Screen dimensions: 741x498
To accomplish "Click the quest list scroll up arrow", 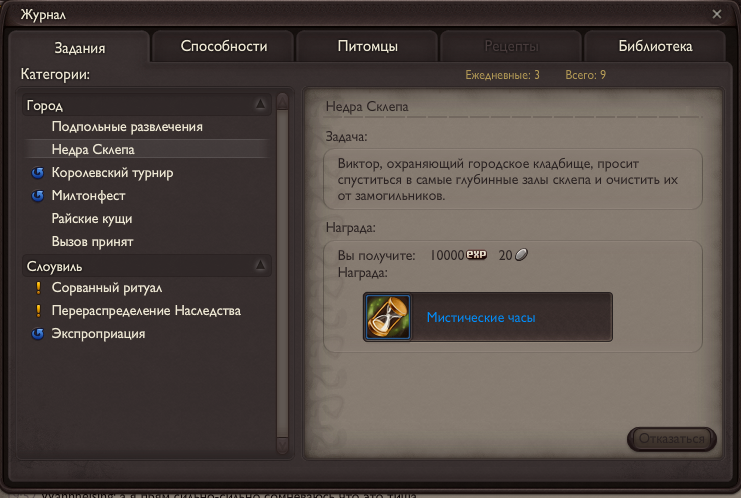I will point(282,101).
